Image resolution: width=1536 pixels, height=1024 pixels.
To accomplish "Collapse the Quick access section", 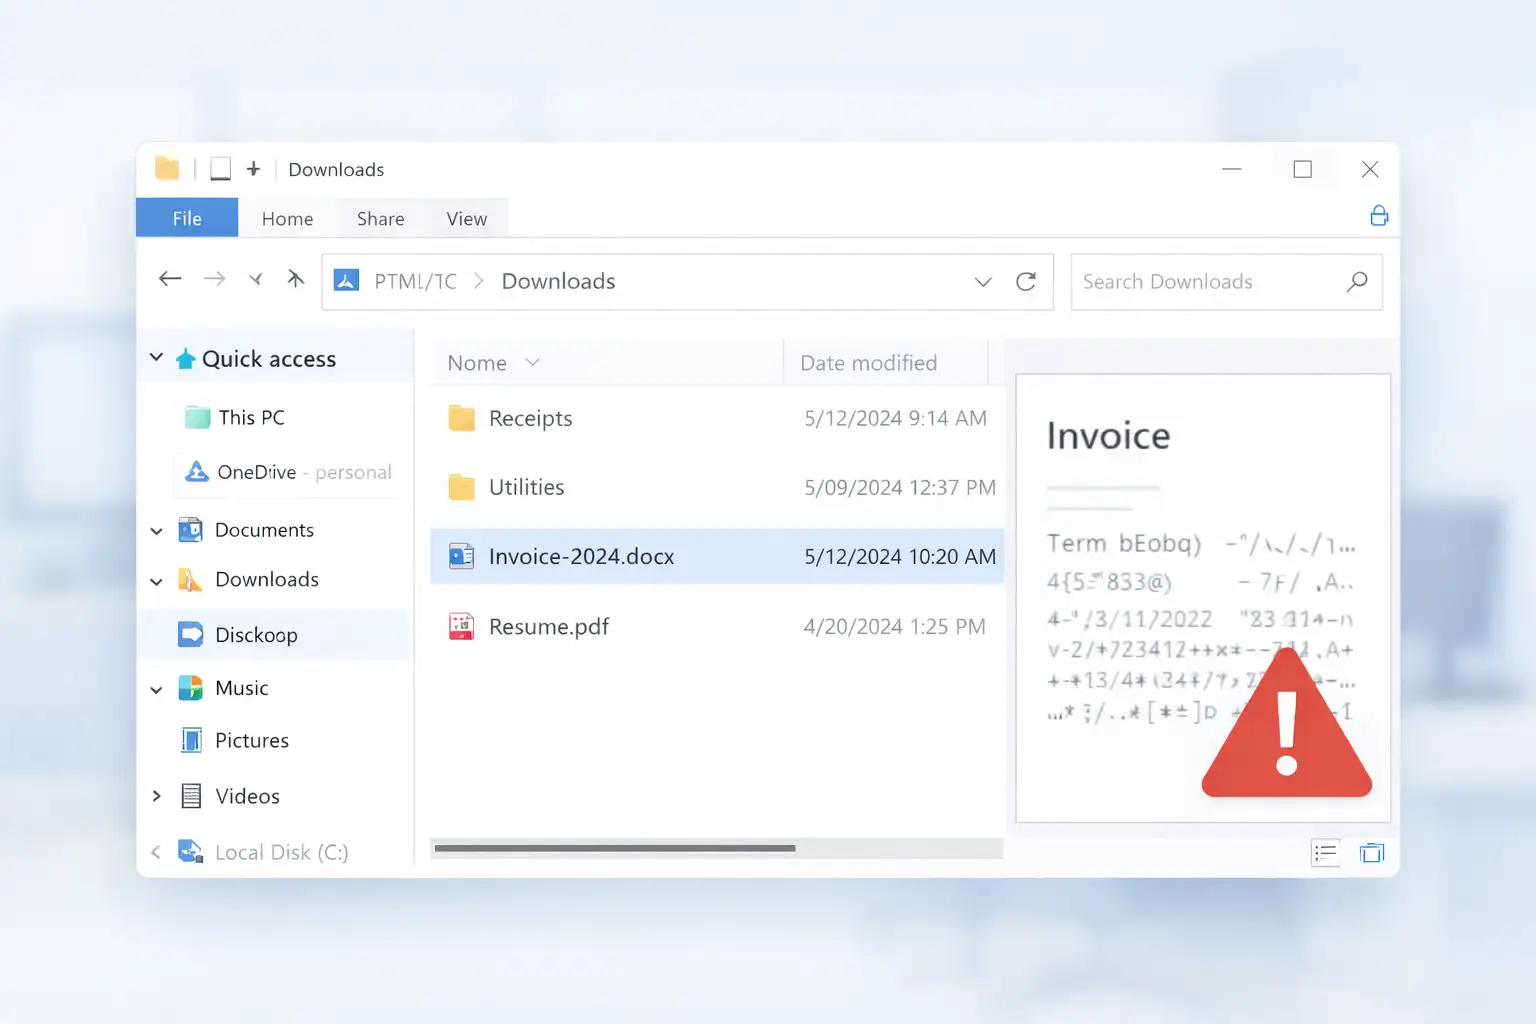I will click(x=157, y=357).
